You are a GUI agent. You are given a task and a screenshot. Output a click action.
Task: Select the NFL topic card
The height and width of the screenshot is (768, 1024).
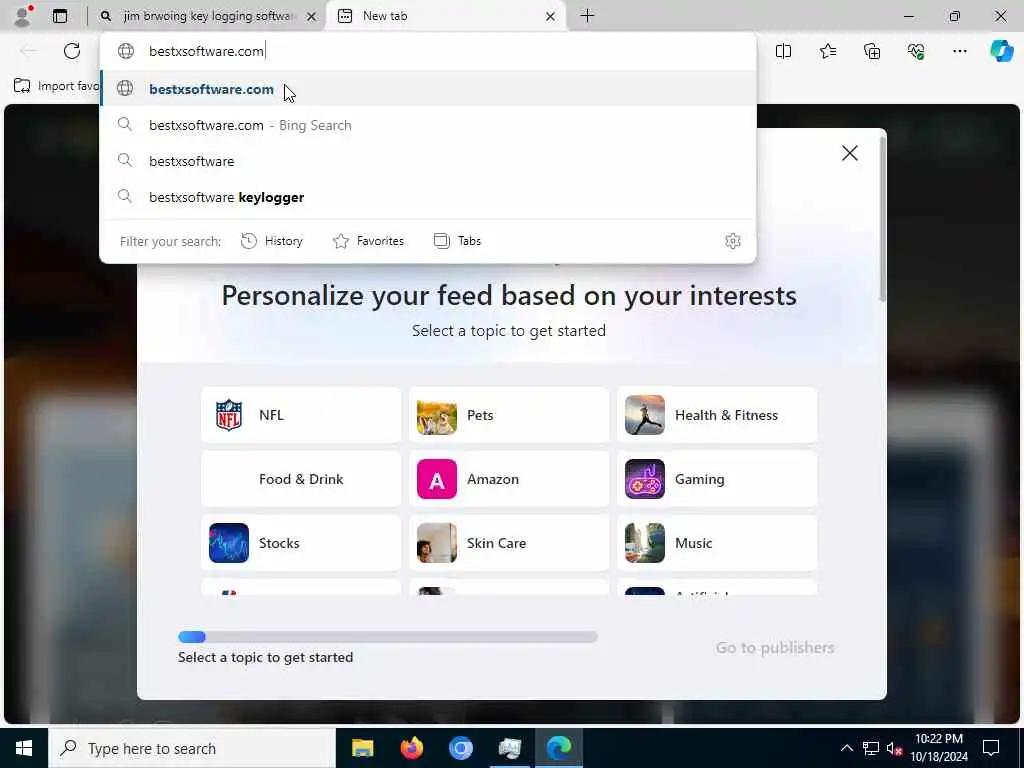coord(301,415)
